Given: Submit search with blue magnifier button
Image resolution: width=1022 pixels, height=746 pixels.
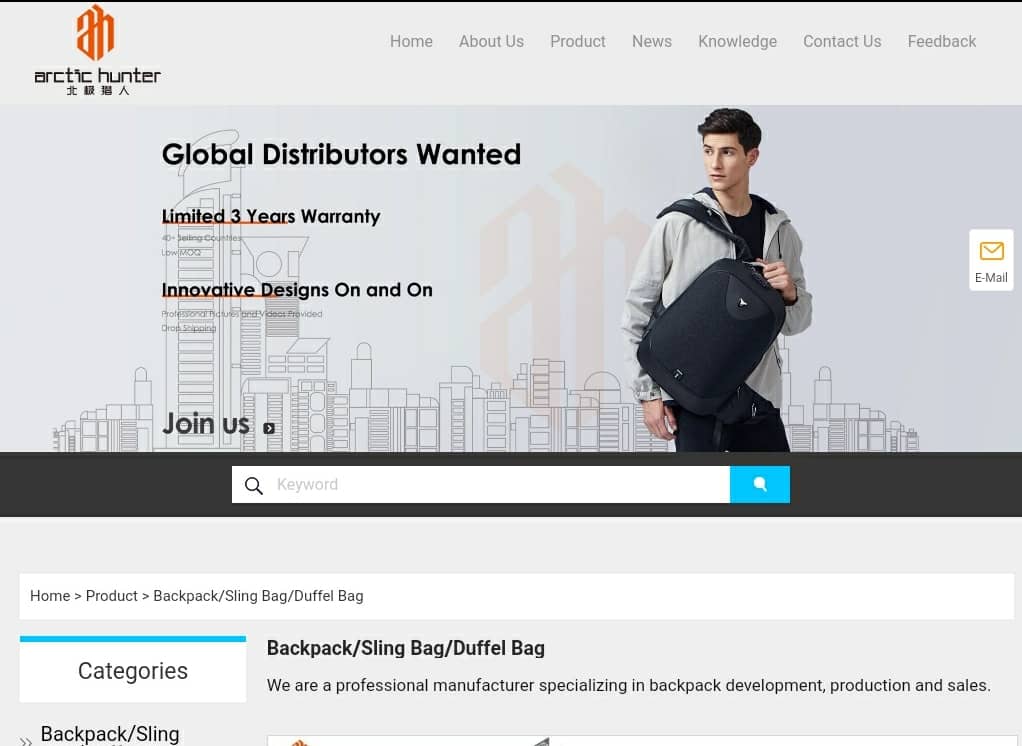Looking at the screenshot, I should point(759,484).
